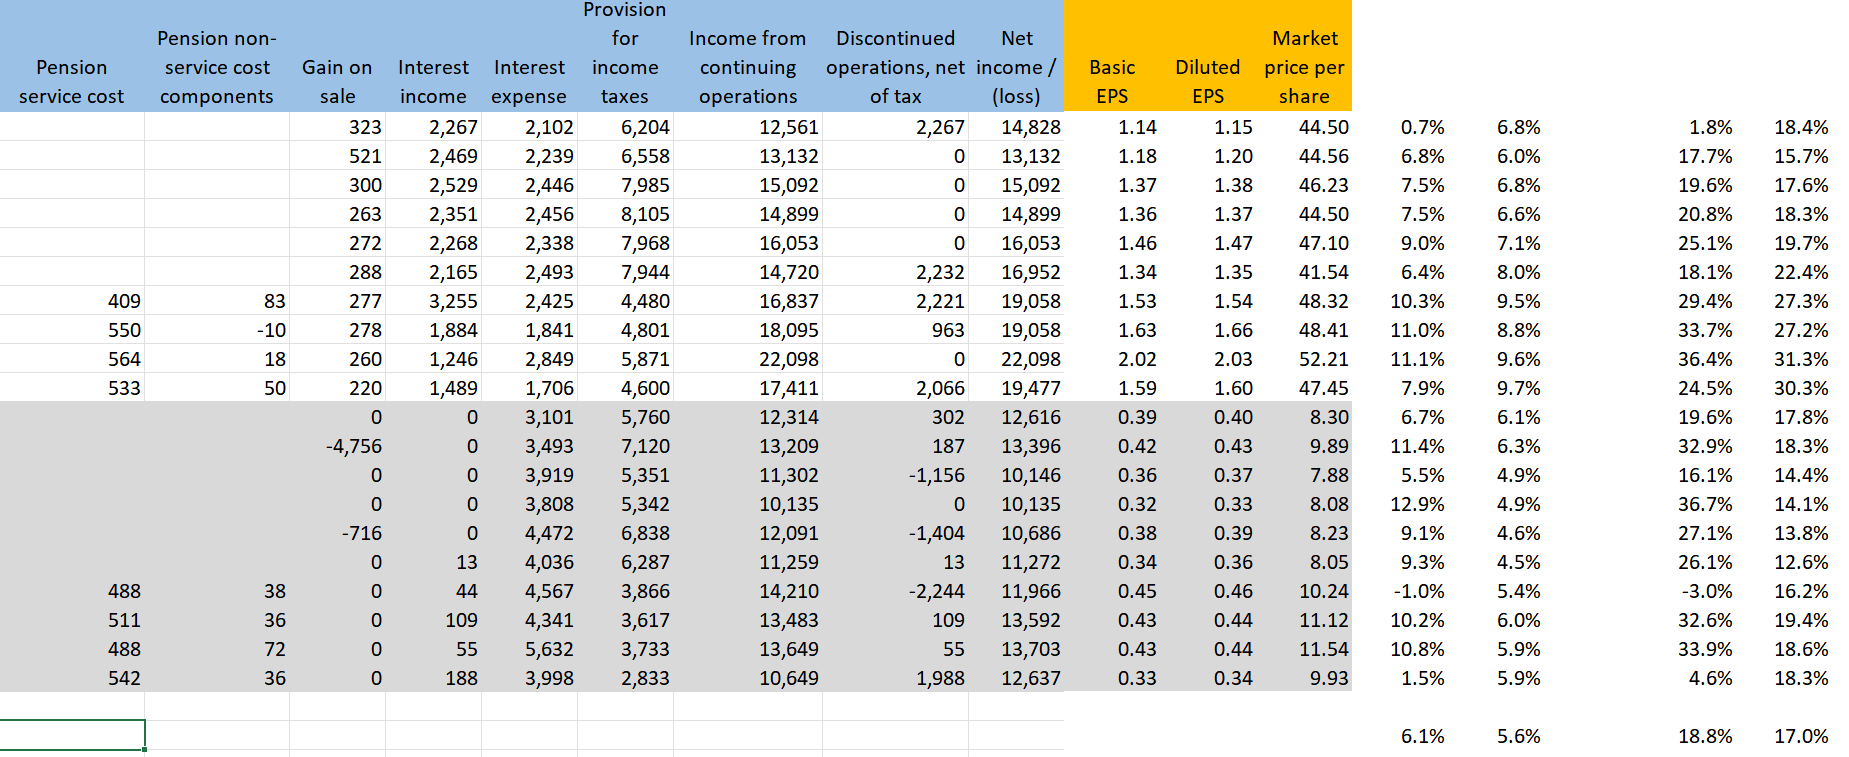This screenshot has width=1849, height=757.
Task: Click interest income value 1,246
Action: 454,359
